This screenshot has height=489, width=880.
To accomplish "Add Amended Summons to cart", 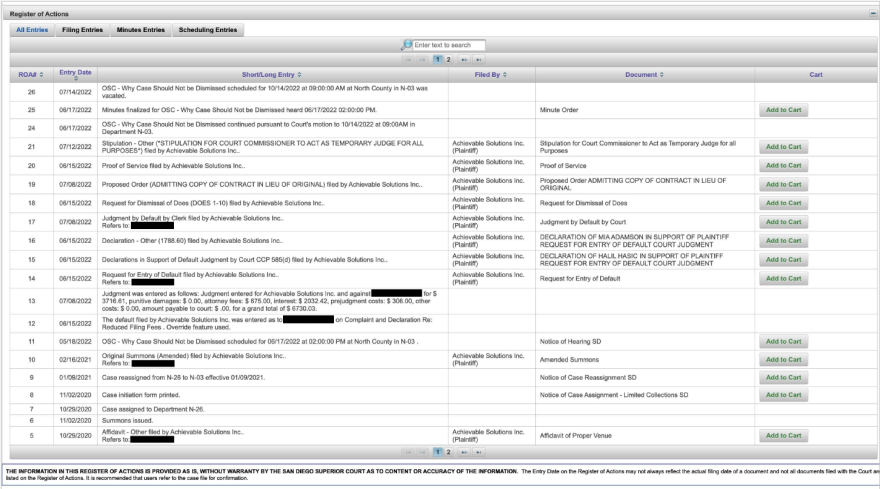I will click(x=783, y=358).
